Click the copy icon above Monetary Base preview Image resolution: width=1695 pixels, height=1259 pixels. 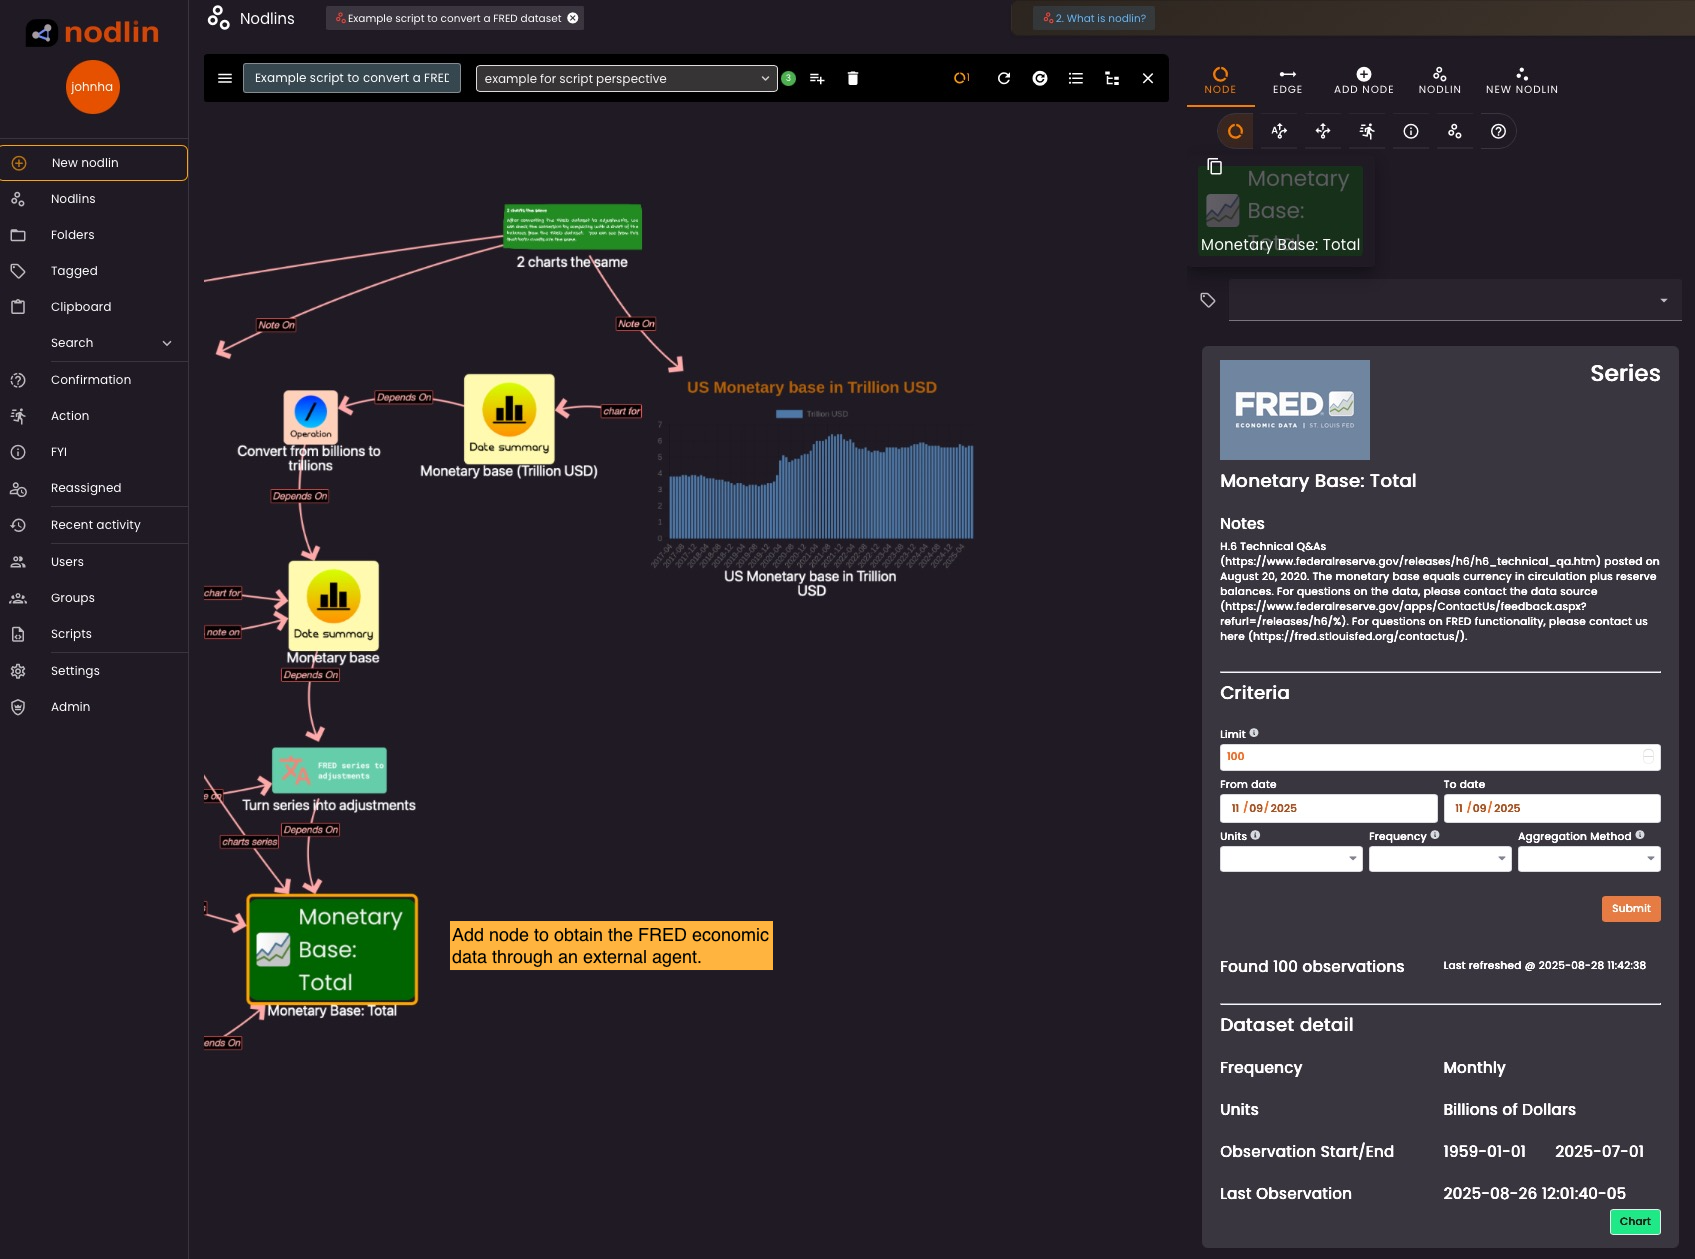(x=1215, y=166)
